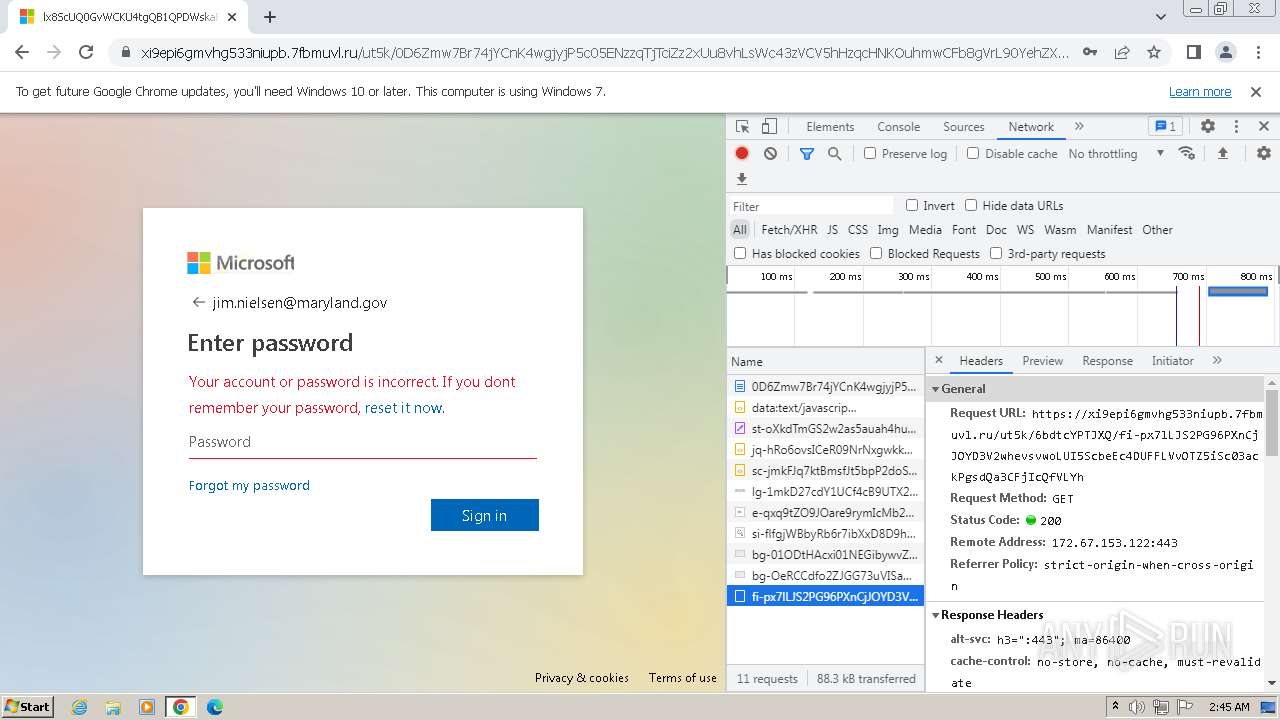The height and width of the screenshot is (720, 1280).
Task: Filter requests by Img type
Action: tap(888, 230)
